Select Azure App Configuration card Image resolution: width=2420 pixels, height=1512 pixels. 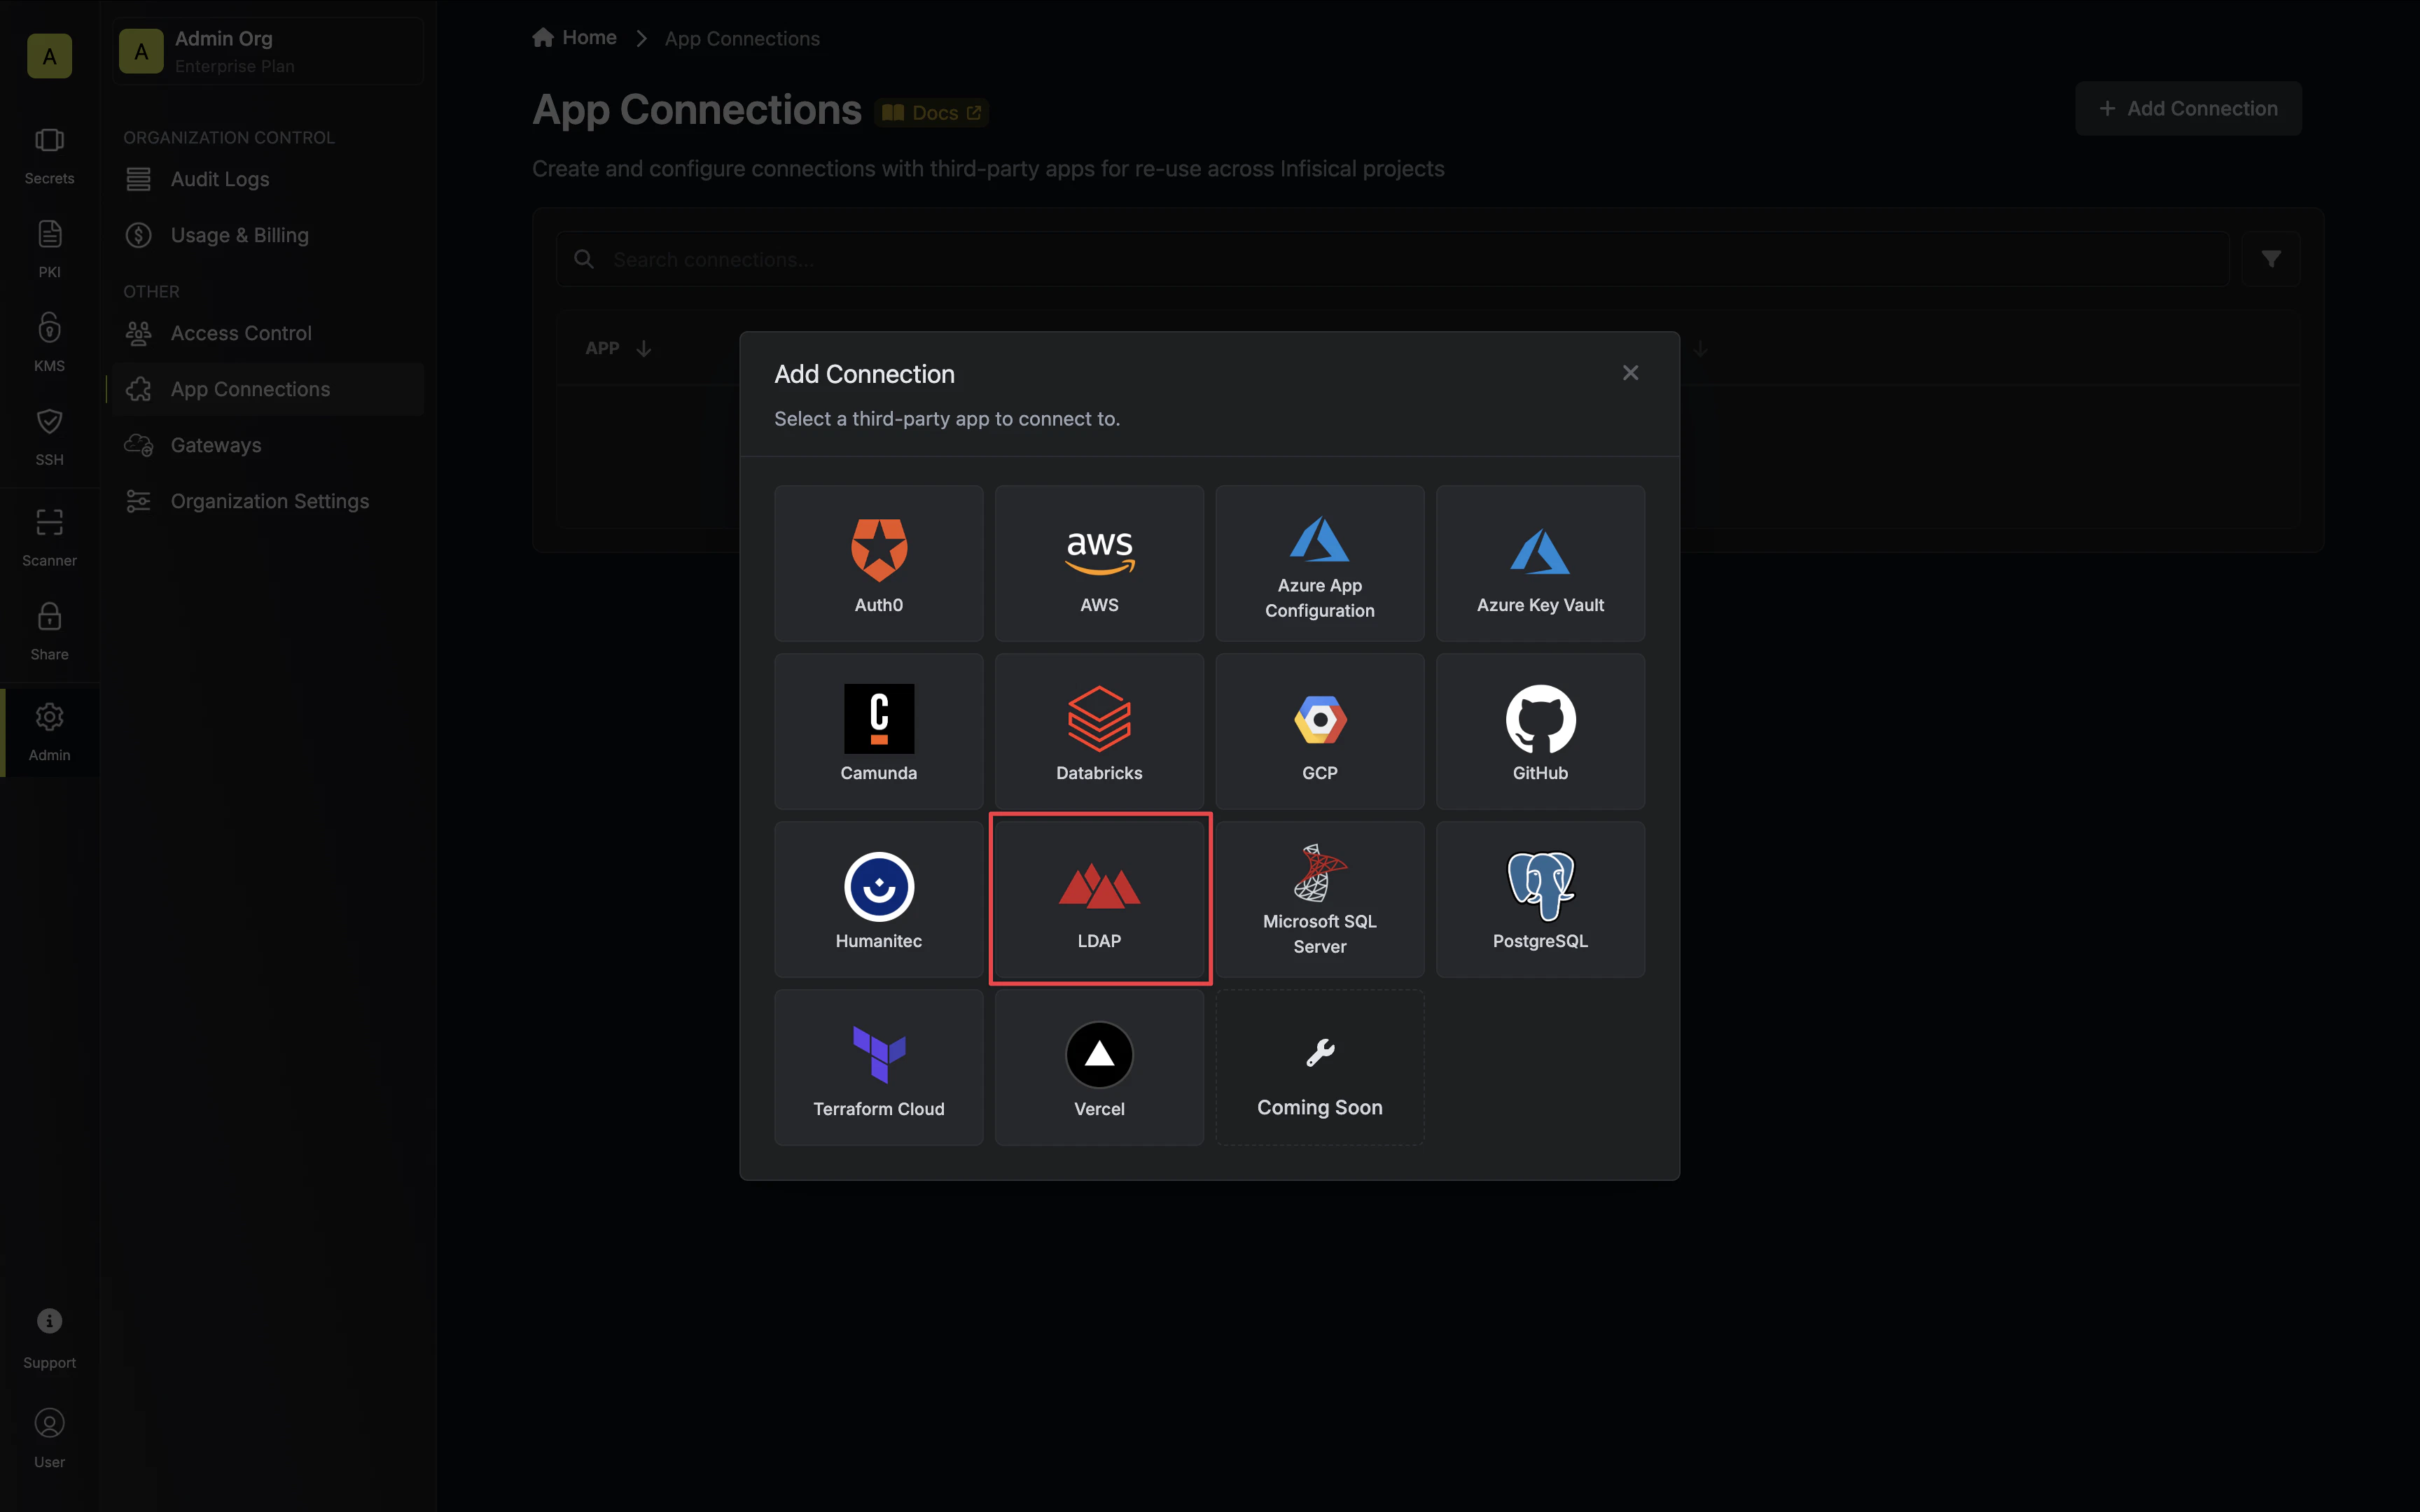(1320, 563)
